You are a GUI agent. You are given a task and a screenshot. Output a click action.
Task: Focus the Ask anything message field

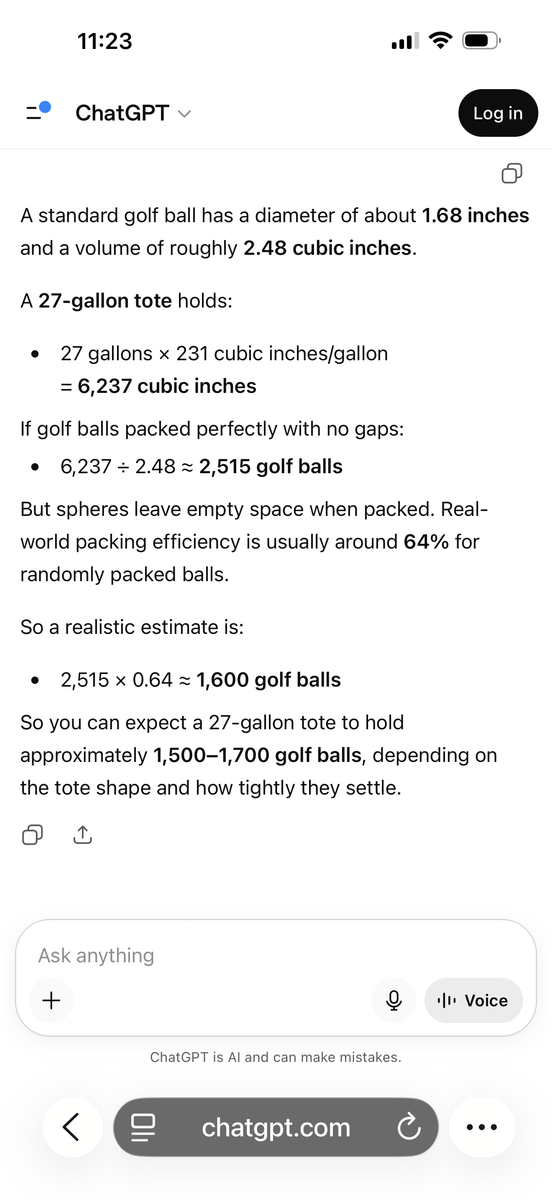point(276,956)
